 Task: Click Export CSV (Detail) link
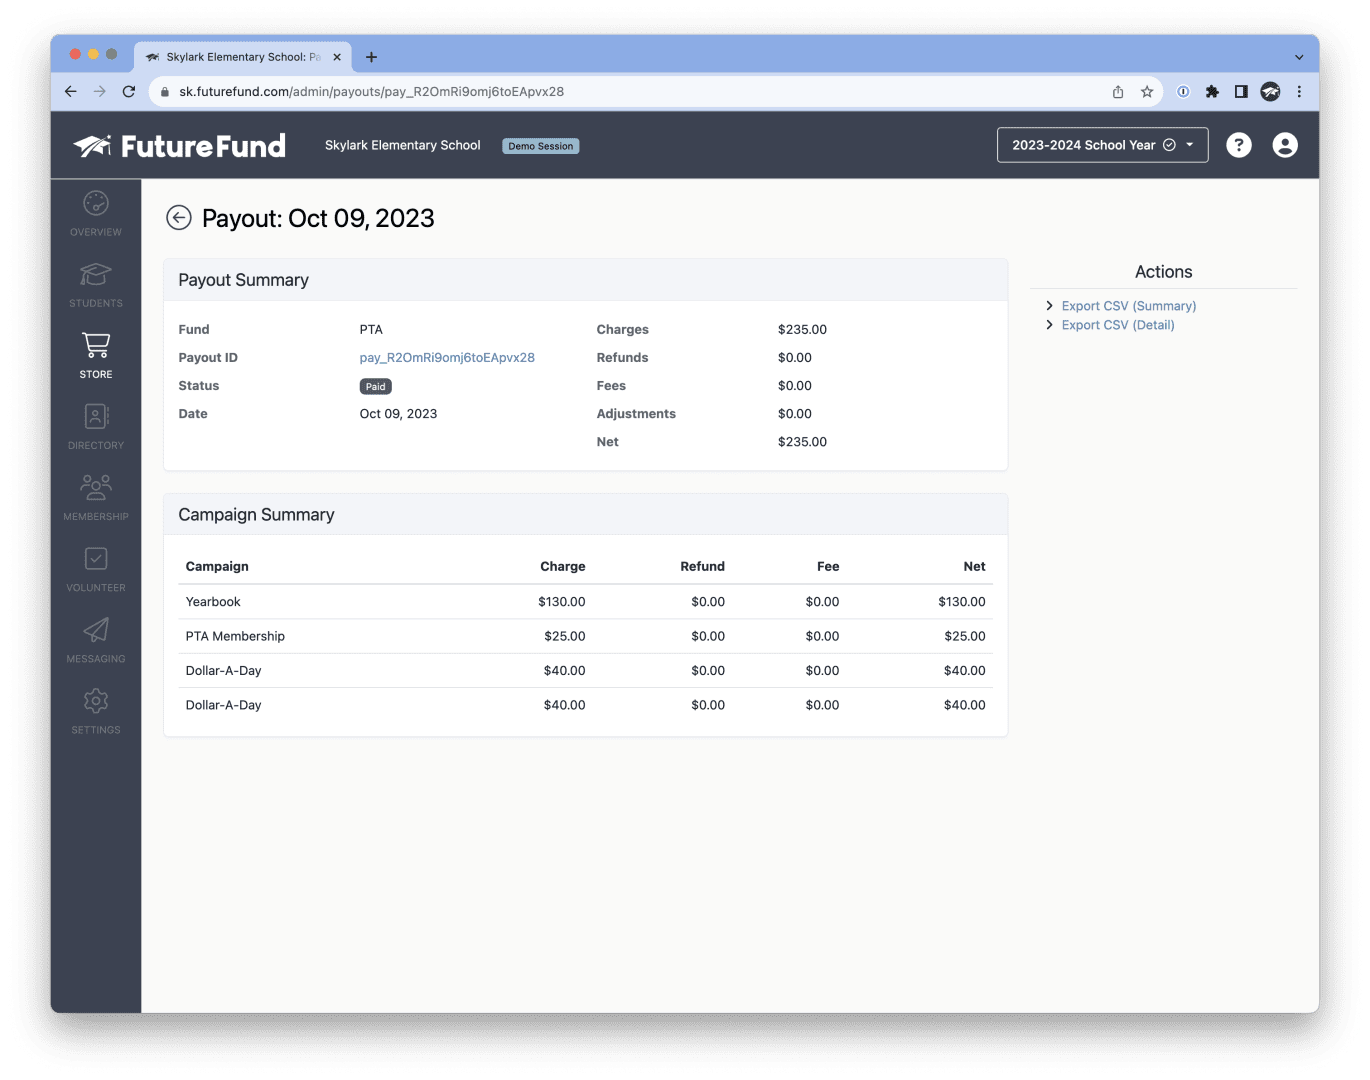click(x=1117, y=325)
